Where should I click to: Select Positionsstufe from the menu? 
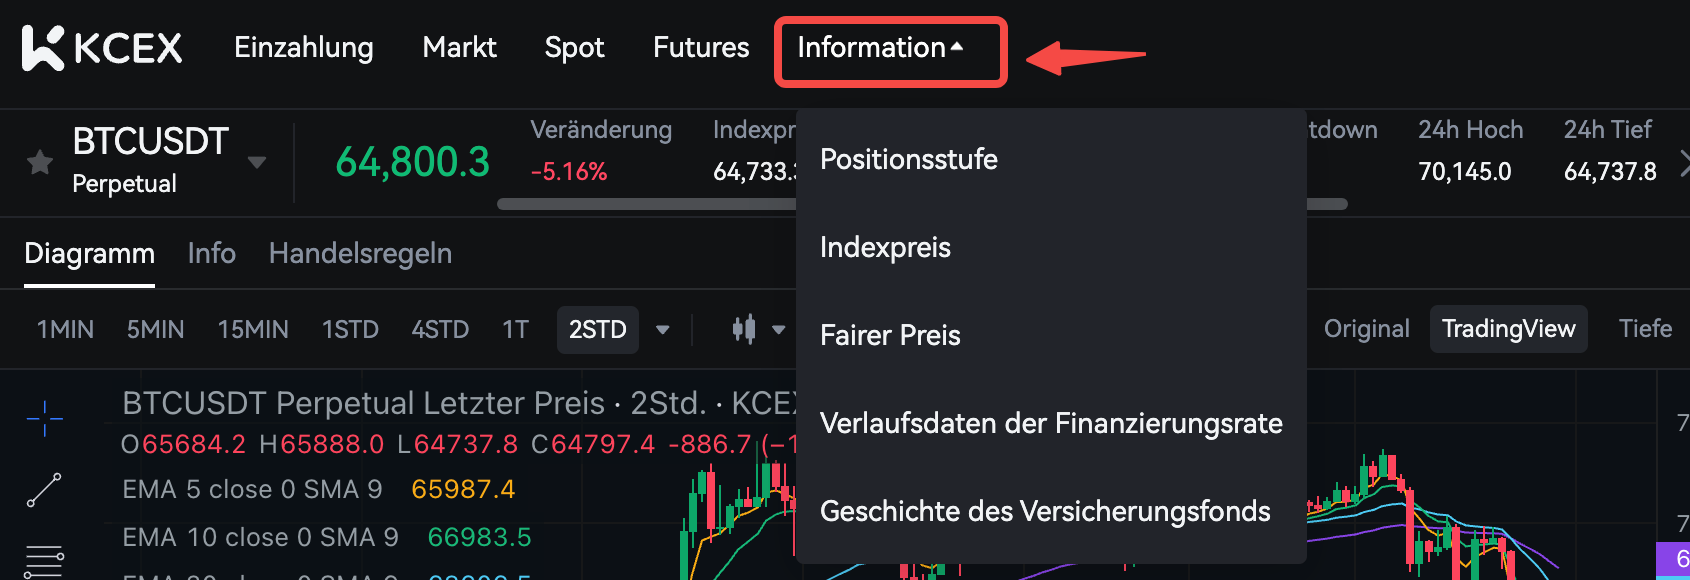[908, 159]
